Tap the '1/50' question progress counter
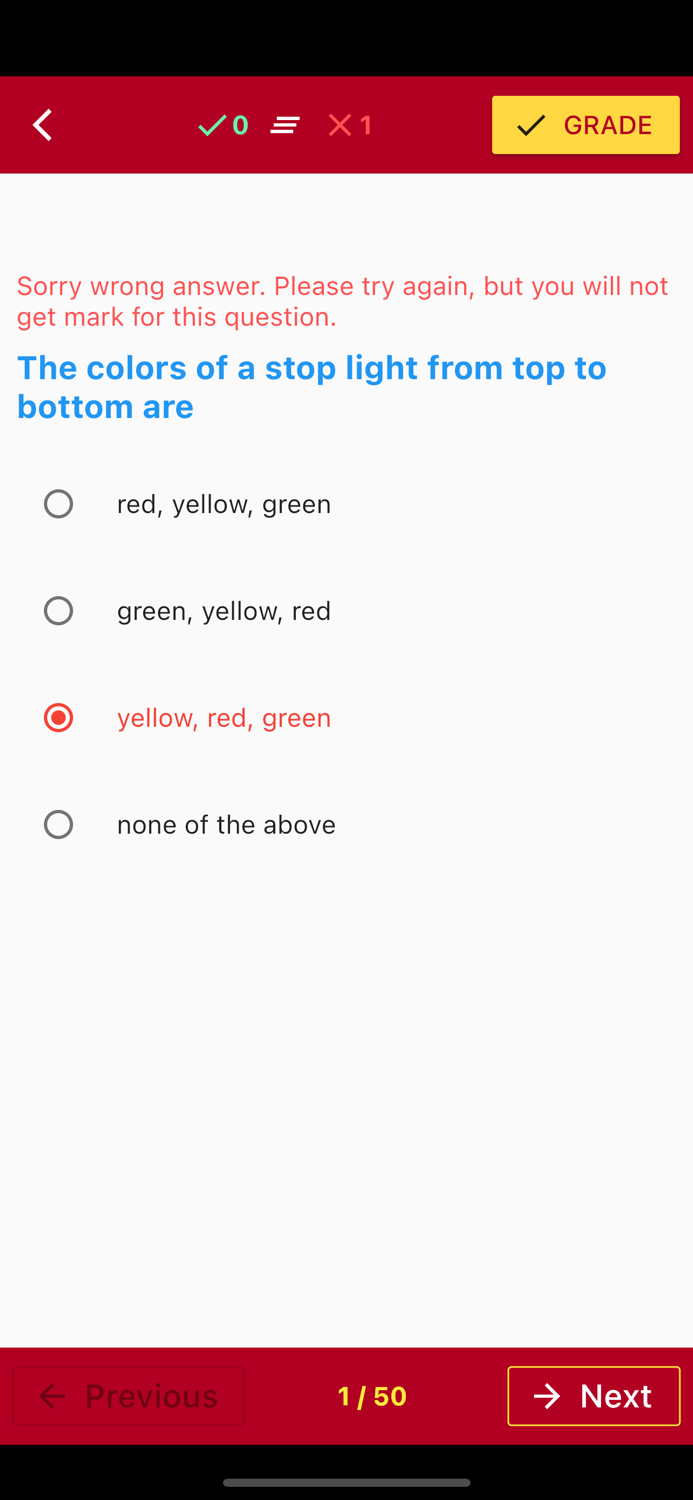This screenshot has width=693, height=1500. (372, 1396)
